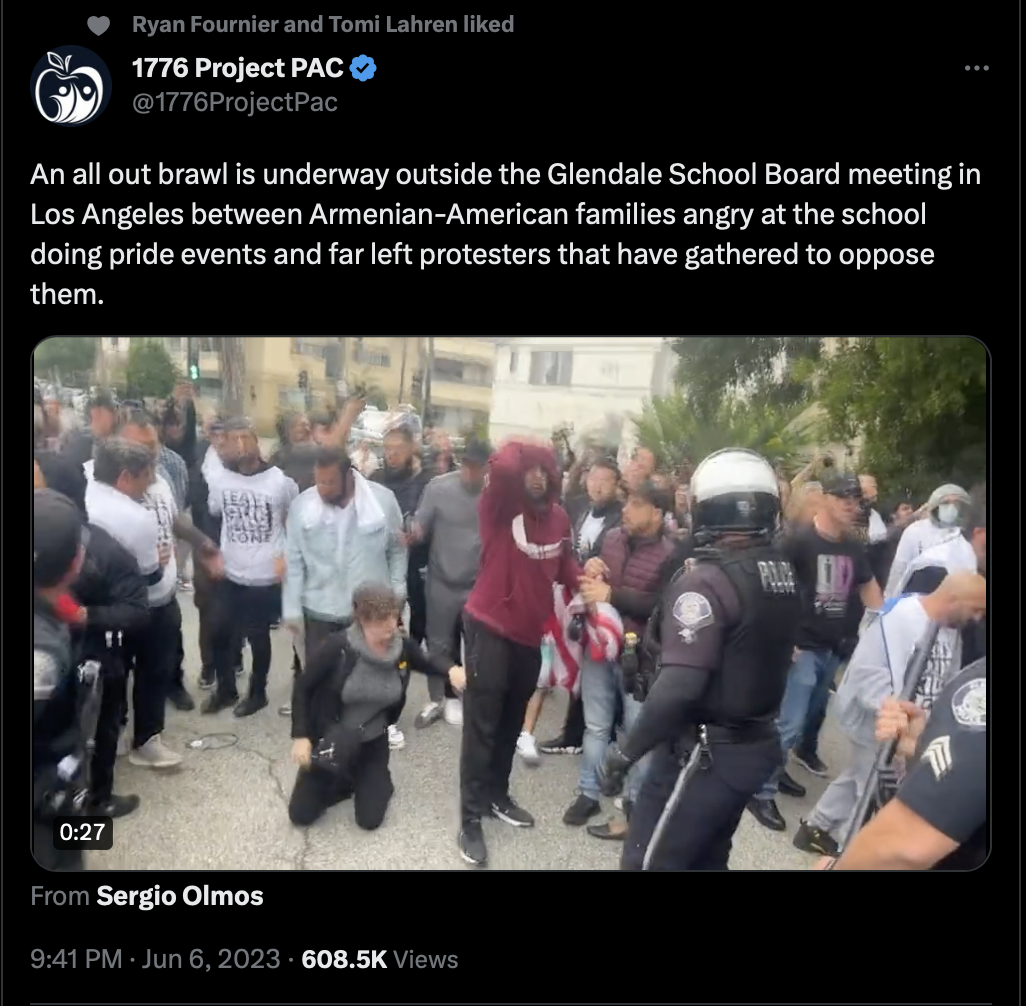The width and height of the screenshot is (1026, 1006).
Task: Click the blue verified checkmark badge
Action: point(363,68)
